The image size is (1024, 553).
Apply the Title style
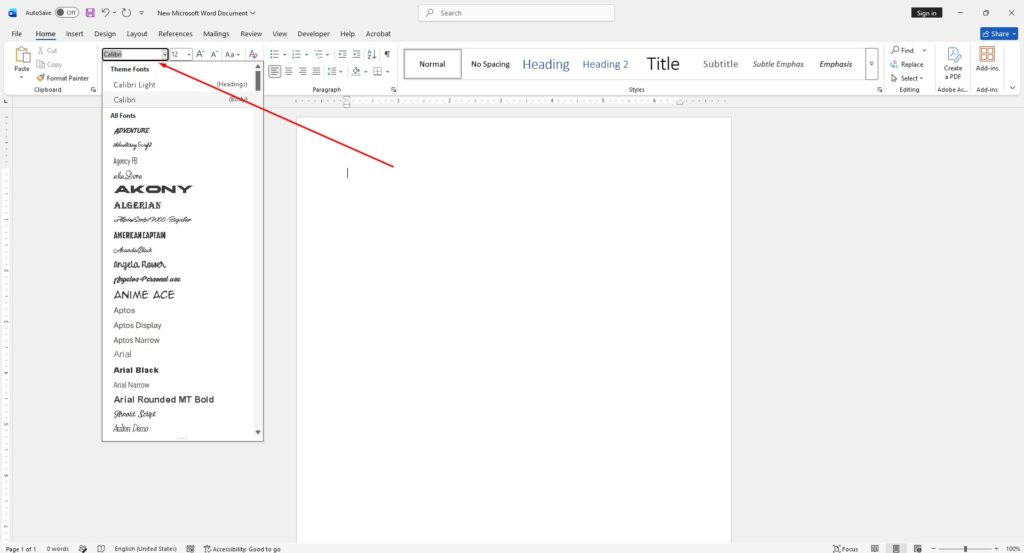click(663, 64)
